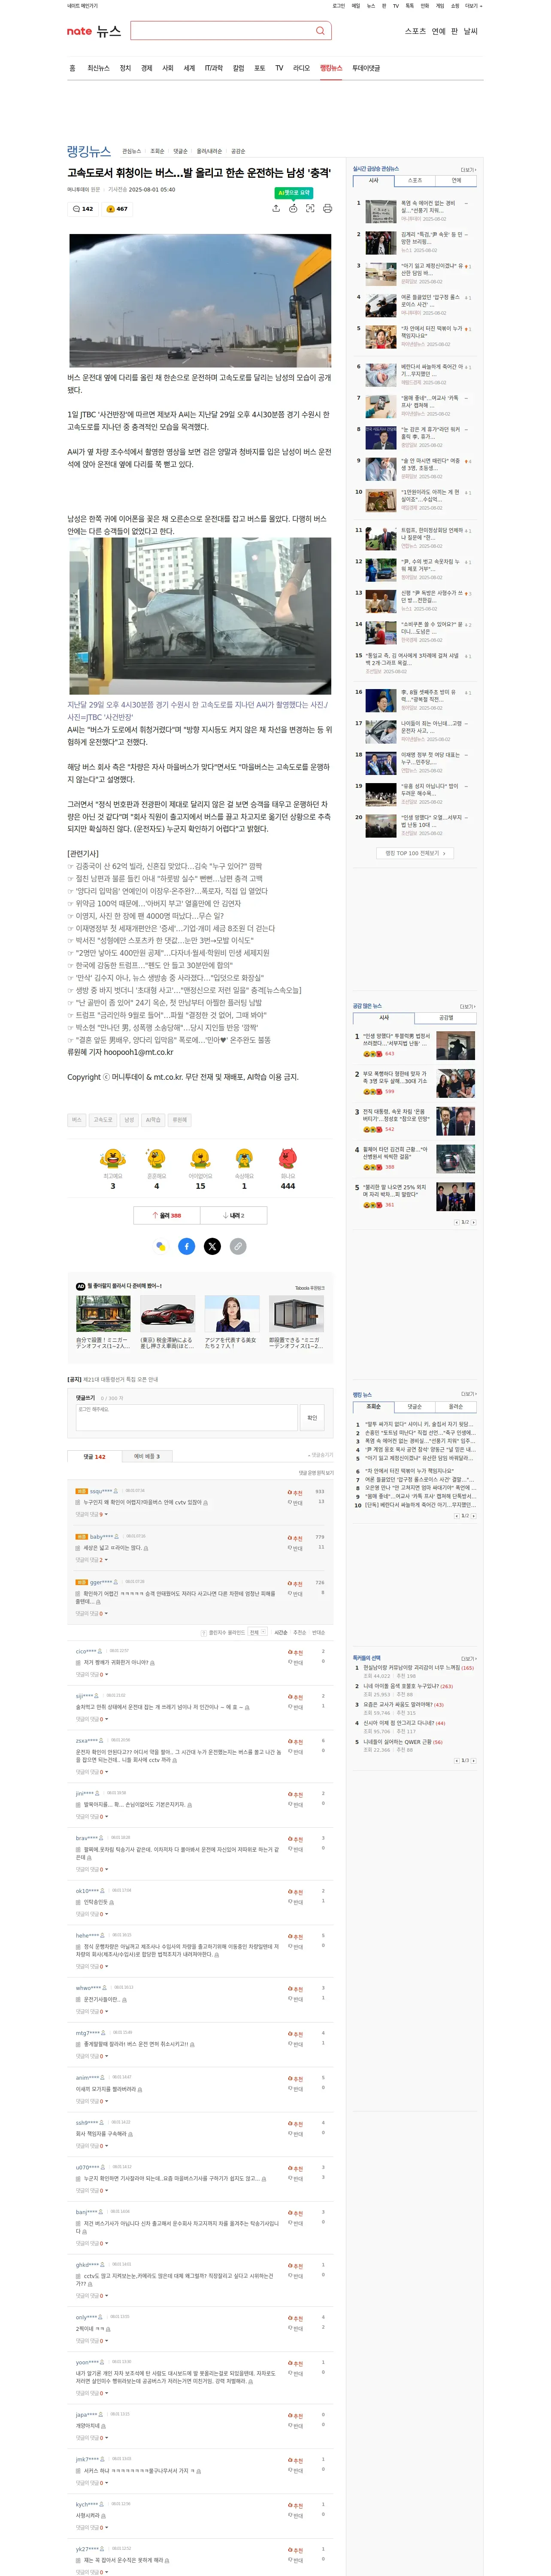Recommend the comment by ssqu****
Image resolution: width=551 pixels, height=2576 pixels.
(x=295, y=1492)
